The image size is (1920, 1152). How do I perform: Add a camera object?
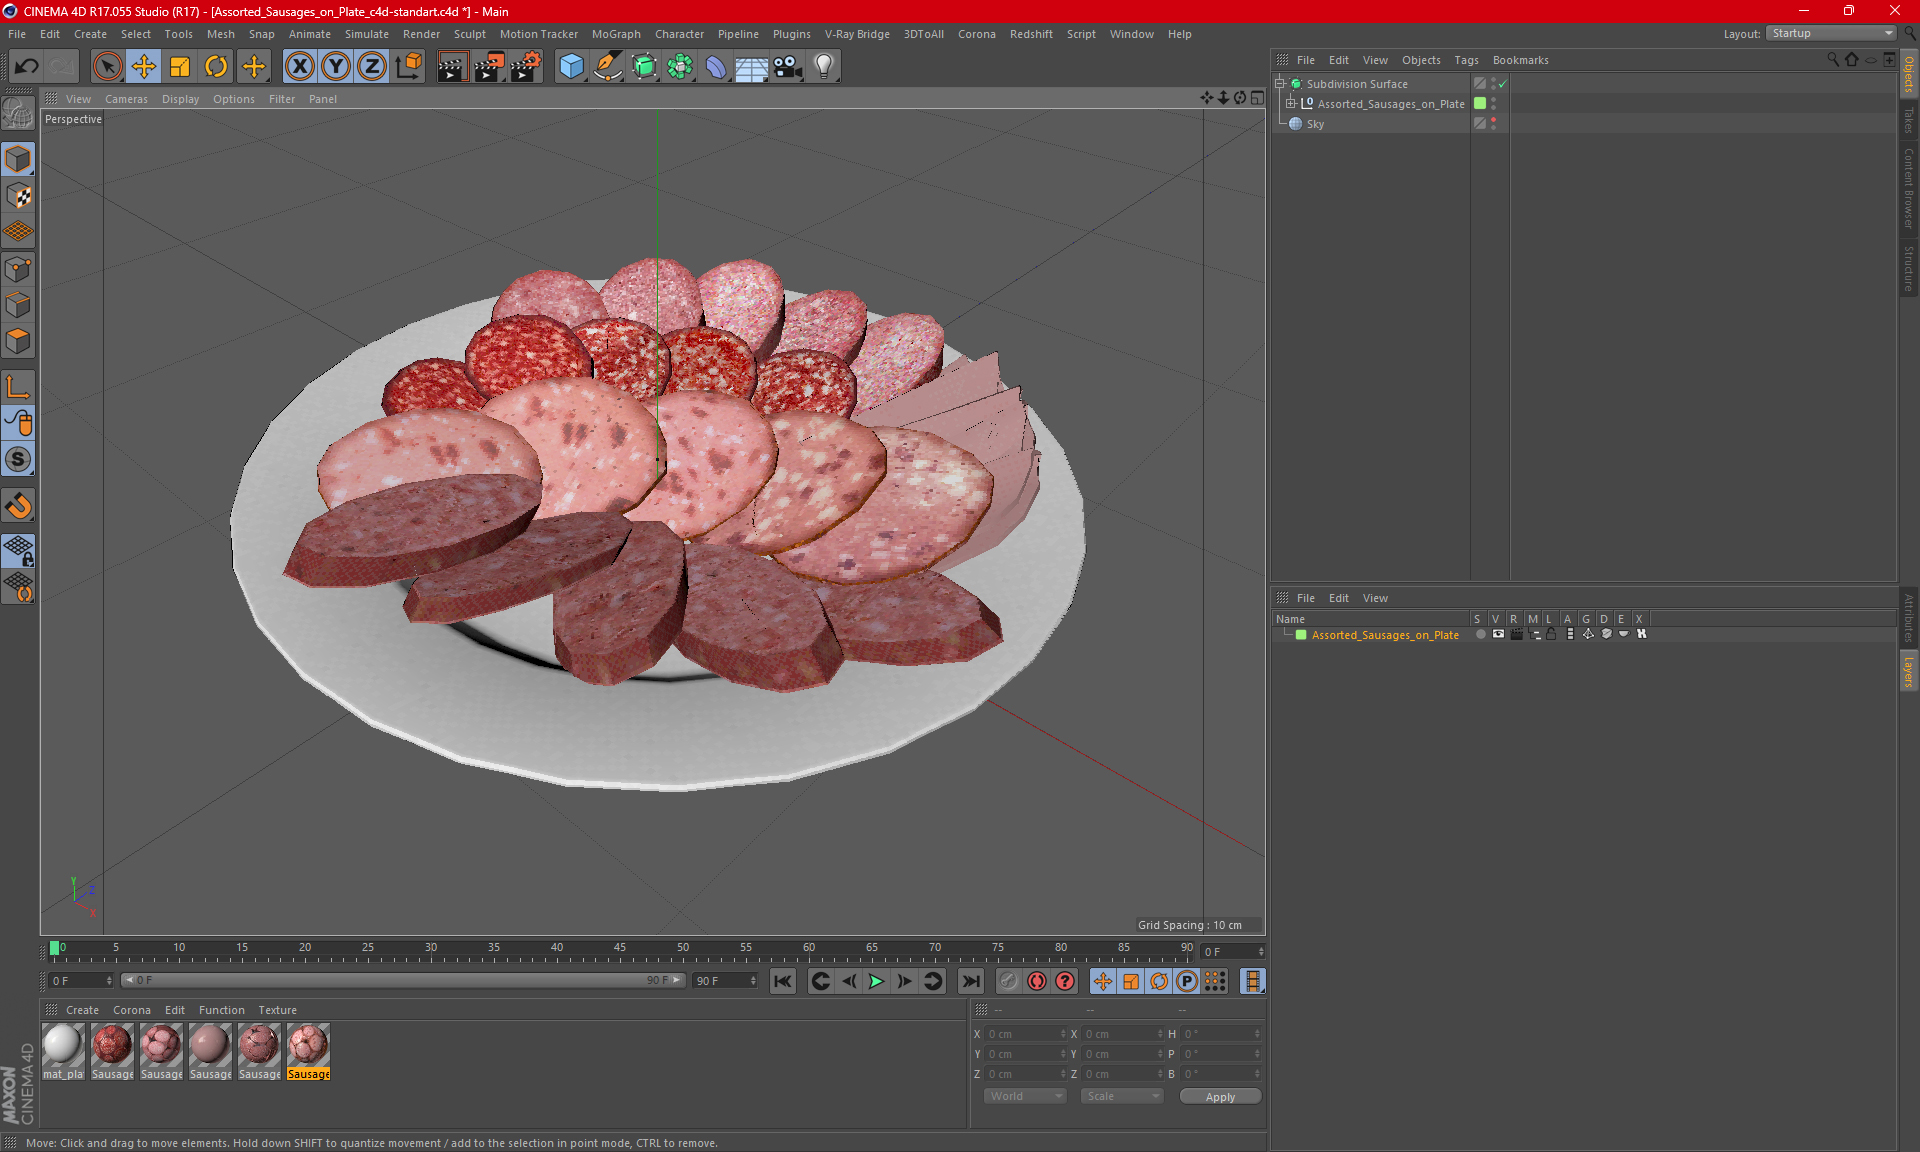[788, 67]
